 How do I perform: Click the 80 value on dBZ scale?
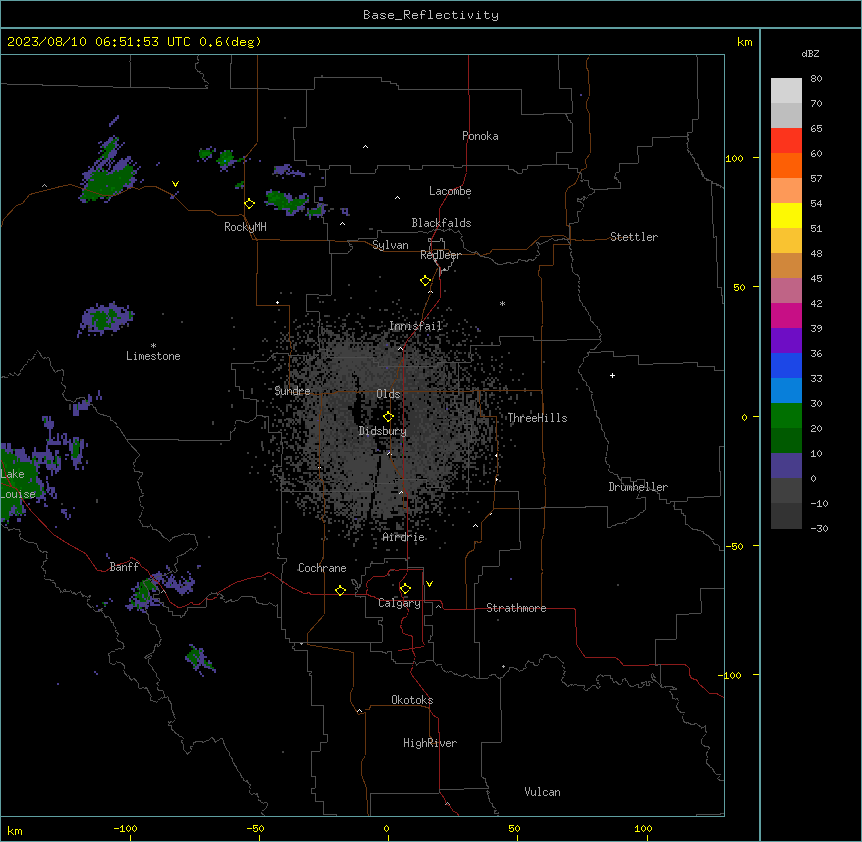pos(816,79)
